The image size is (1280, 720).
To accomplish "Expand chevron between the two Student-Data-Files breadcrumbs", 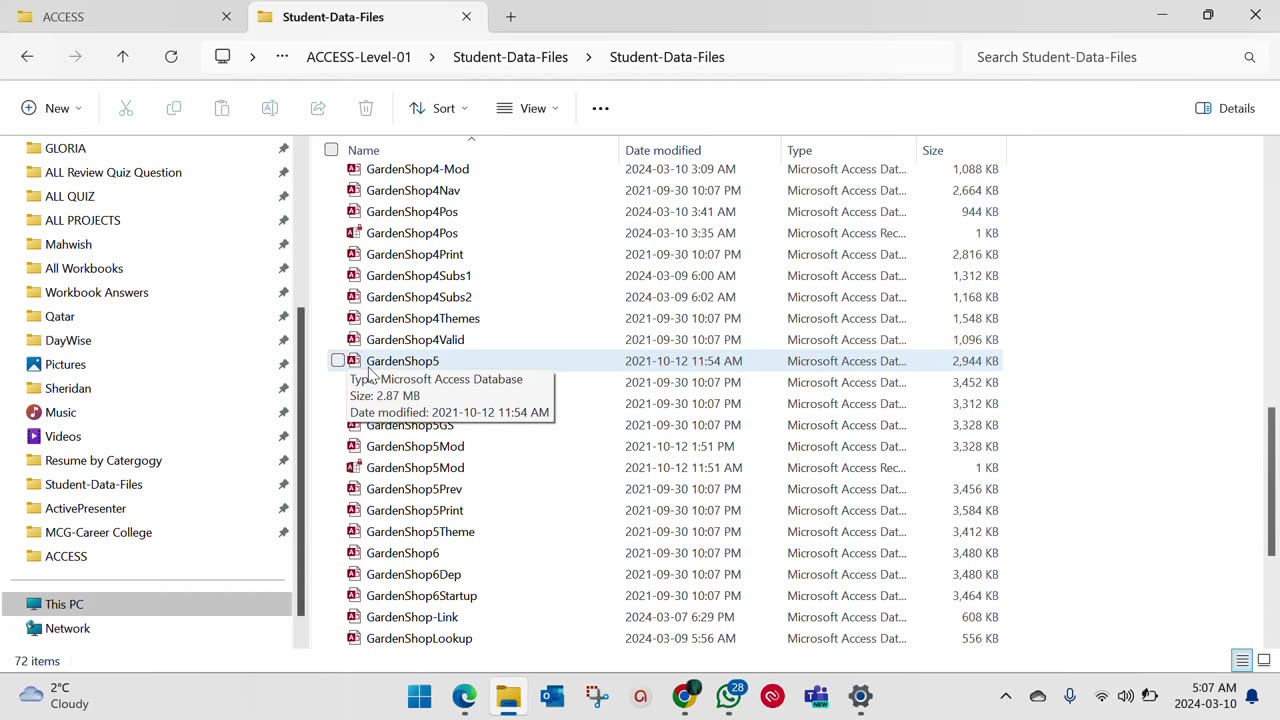I will click(x=589, y=57).
